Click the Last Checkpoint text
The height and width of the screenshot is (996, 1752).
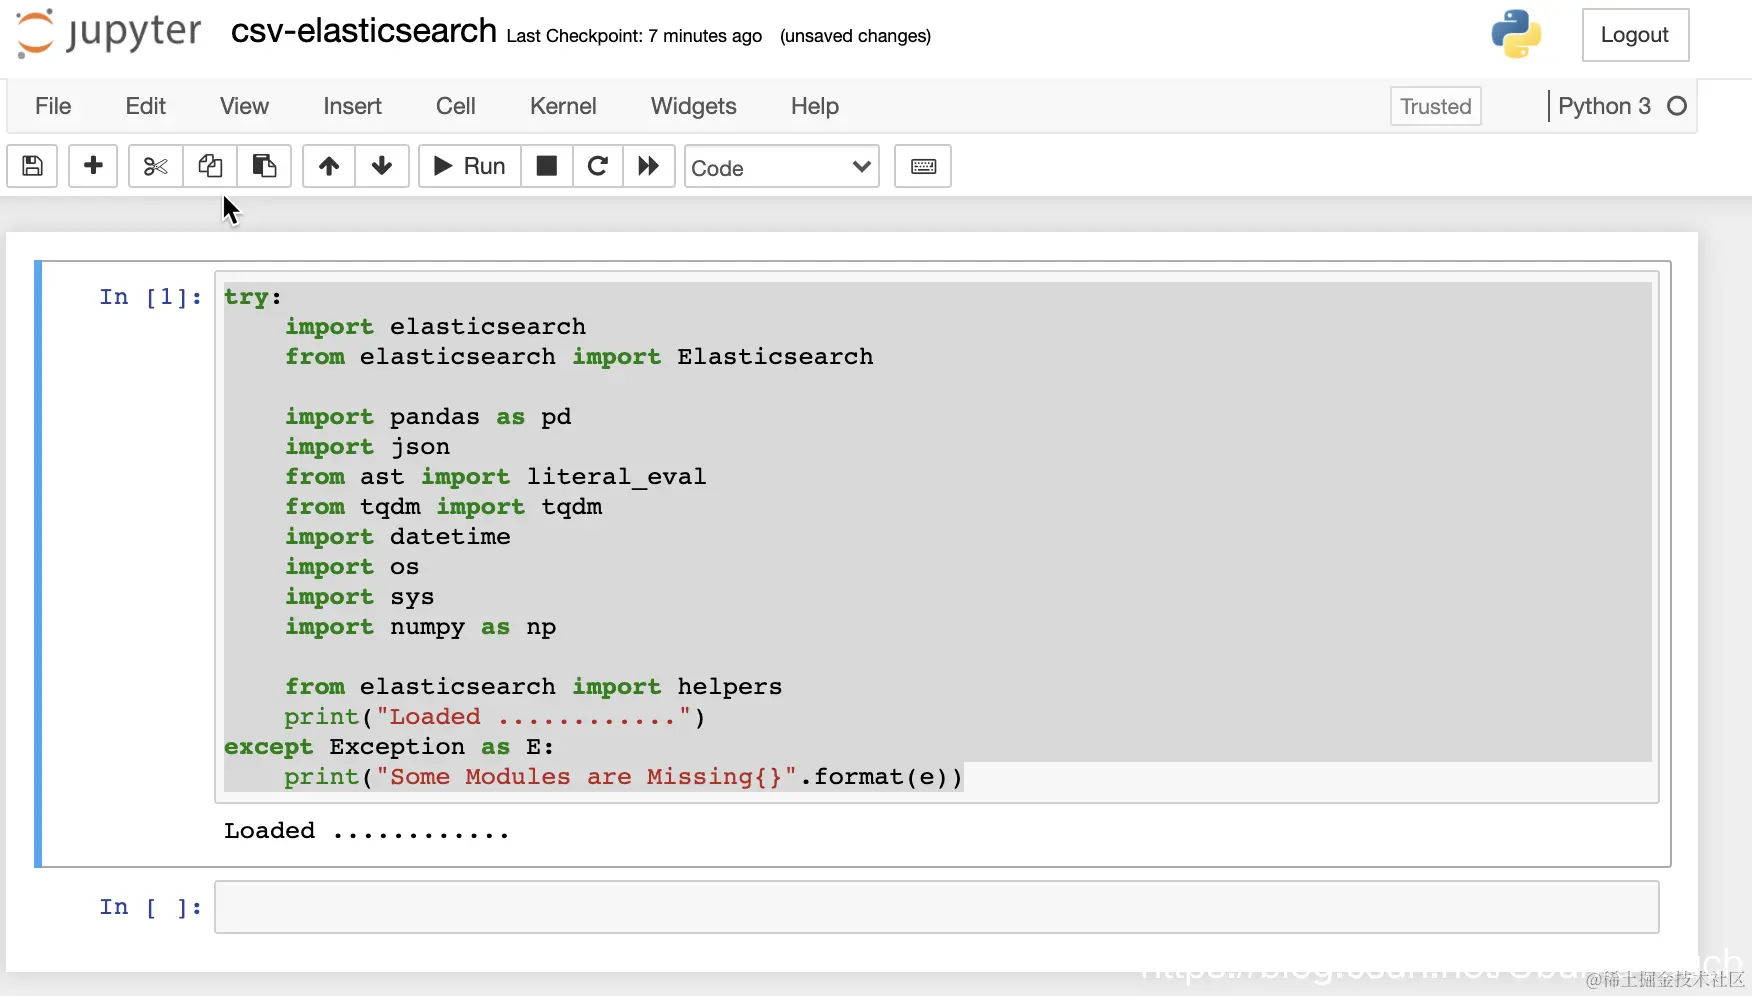pyautogui.click(x=634, y=36)
